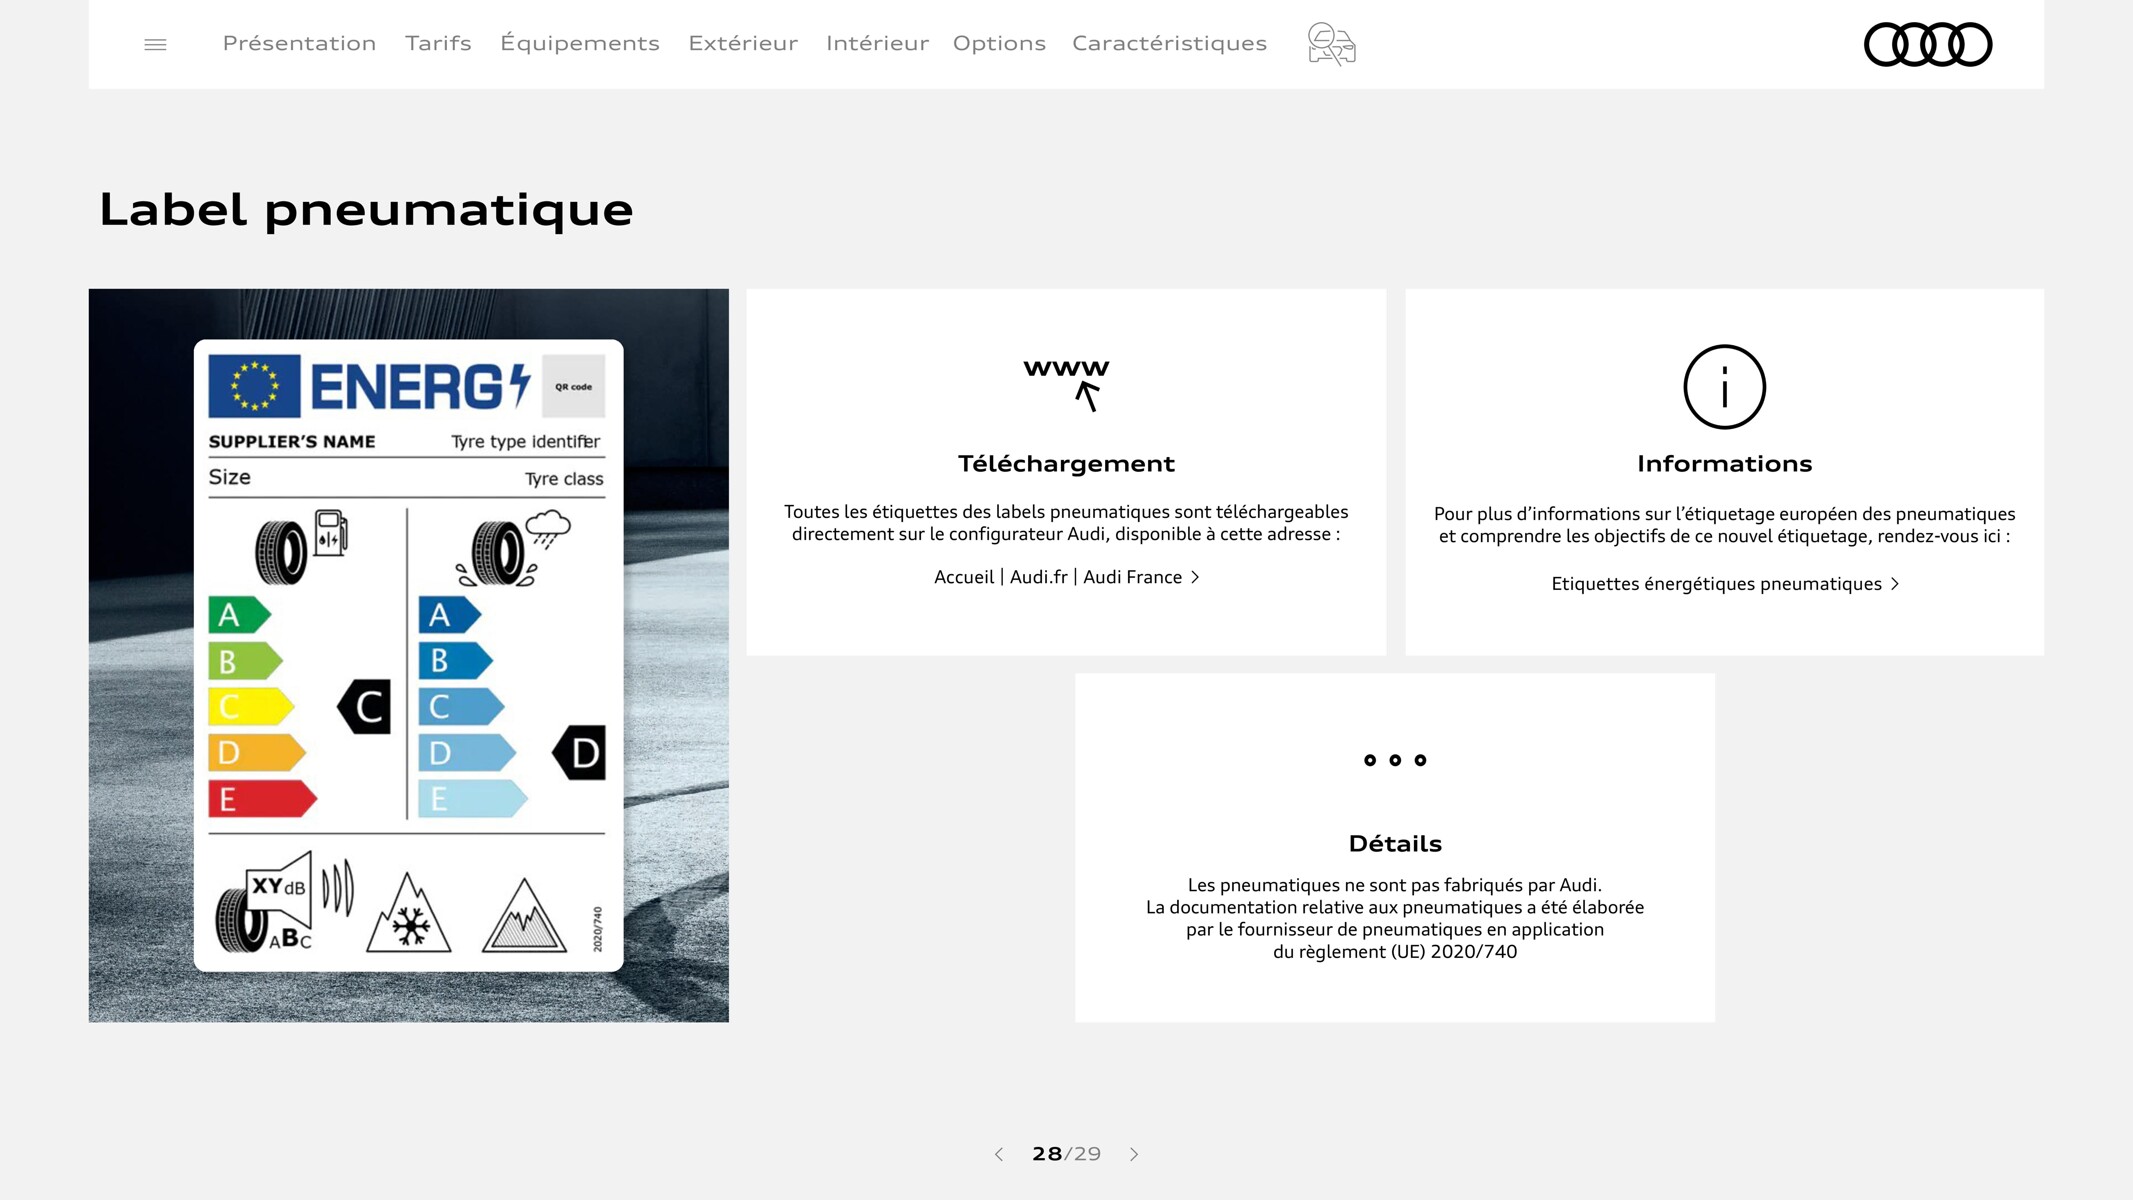Click the wet grip rain tyre pictogram
Image resolution: width=2133 pixels, height=1200 pixels.
(513, 548)
